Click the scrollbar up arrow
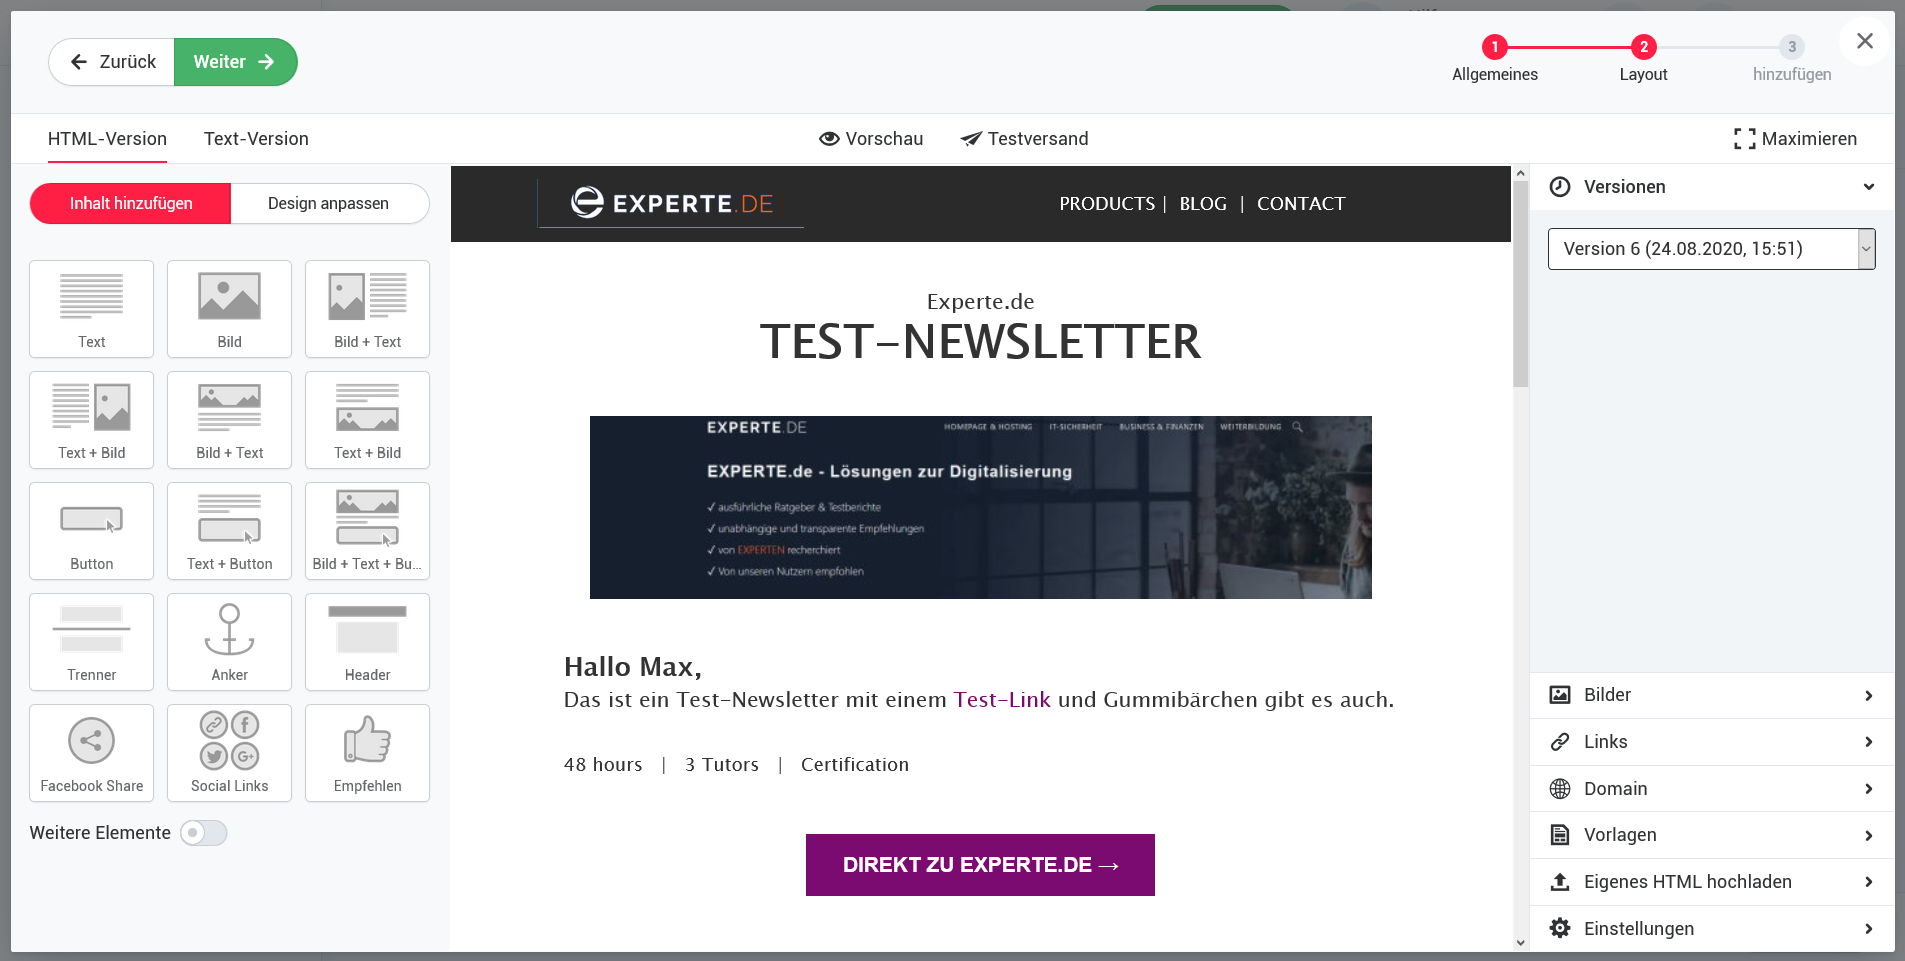Screen dimensions: 1905x961 (x=1521, y=173)
